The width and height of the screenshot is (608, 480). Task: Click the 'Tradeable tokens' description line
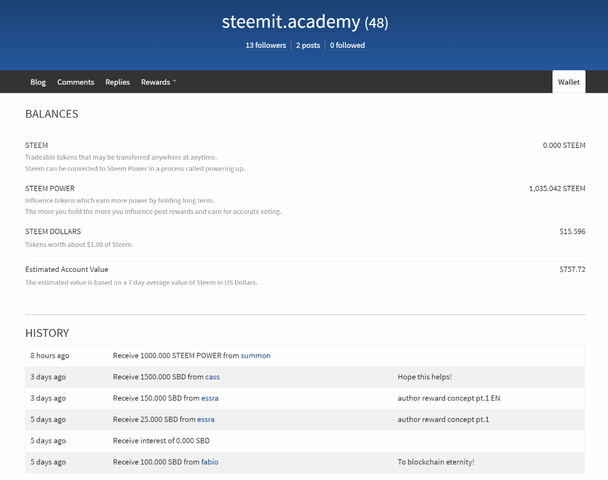click(121, 157)
